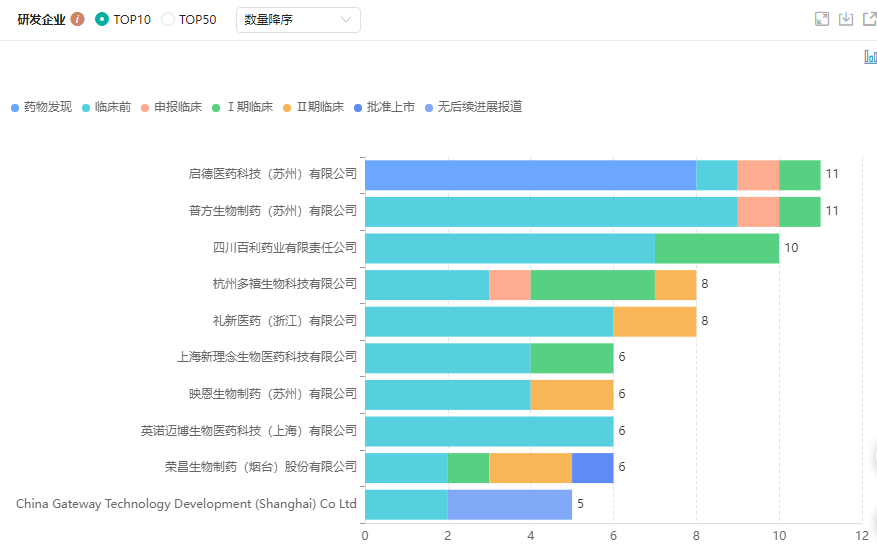Hide the 申报临床 legend series

(x=172, y=107)
